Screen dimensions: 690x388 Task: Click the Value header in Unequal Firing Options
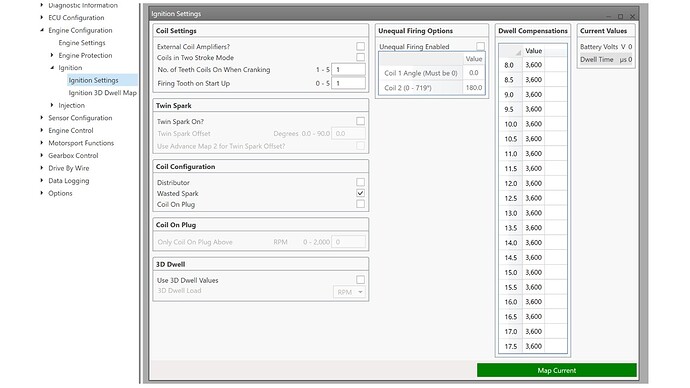pyautogui.click(x=473, y=59)
